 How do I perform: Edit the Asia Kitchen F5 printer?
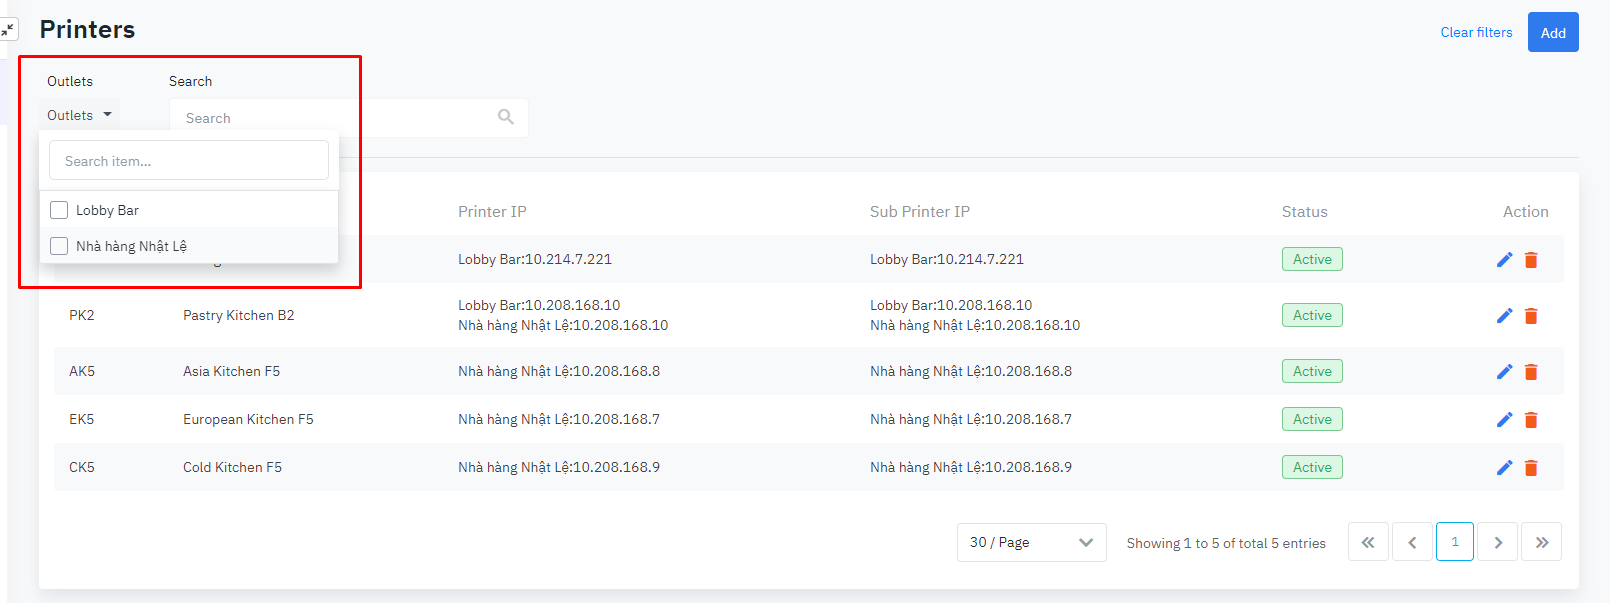[1504, 372]
